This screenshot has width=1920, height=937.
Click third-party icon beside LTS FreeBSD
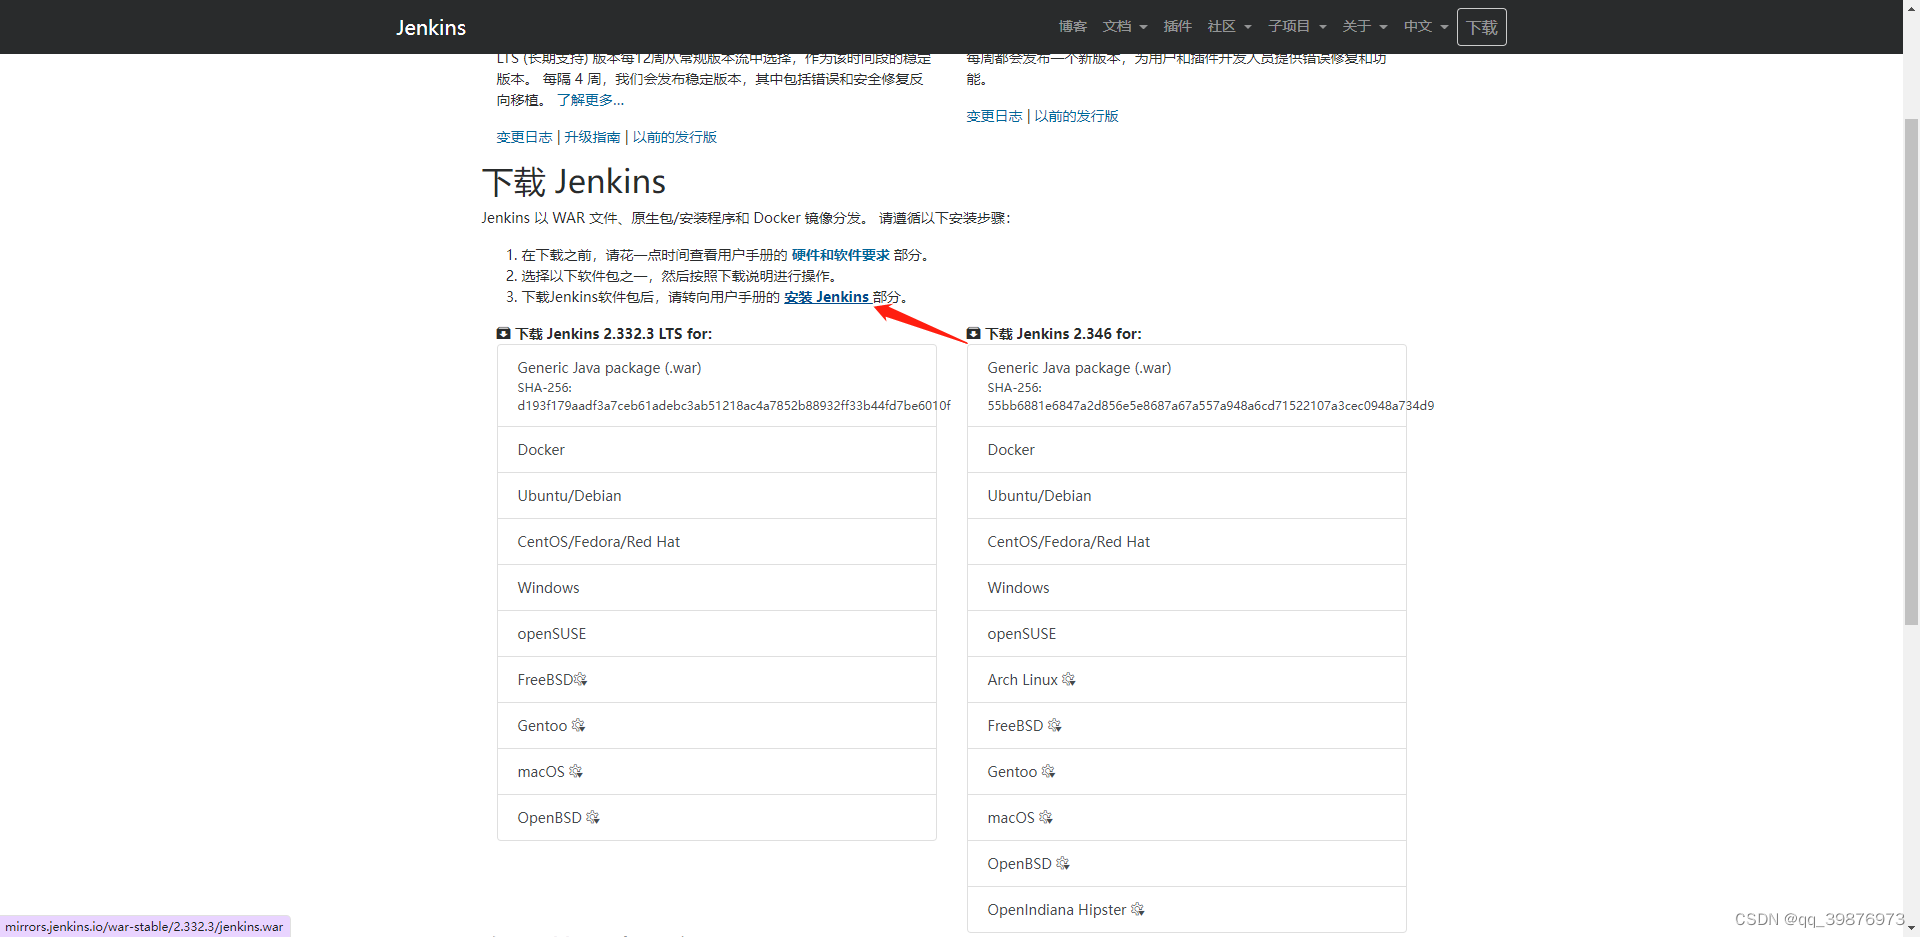(581, 680)
